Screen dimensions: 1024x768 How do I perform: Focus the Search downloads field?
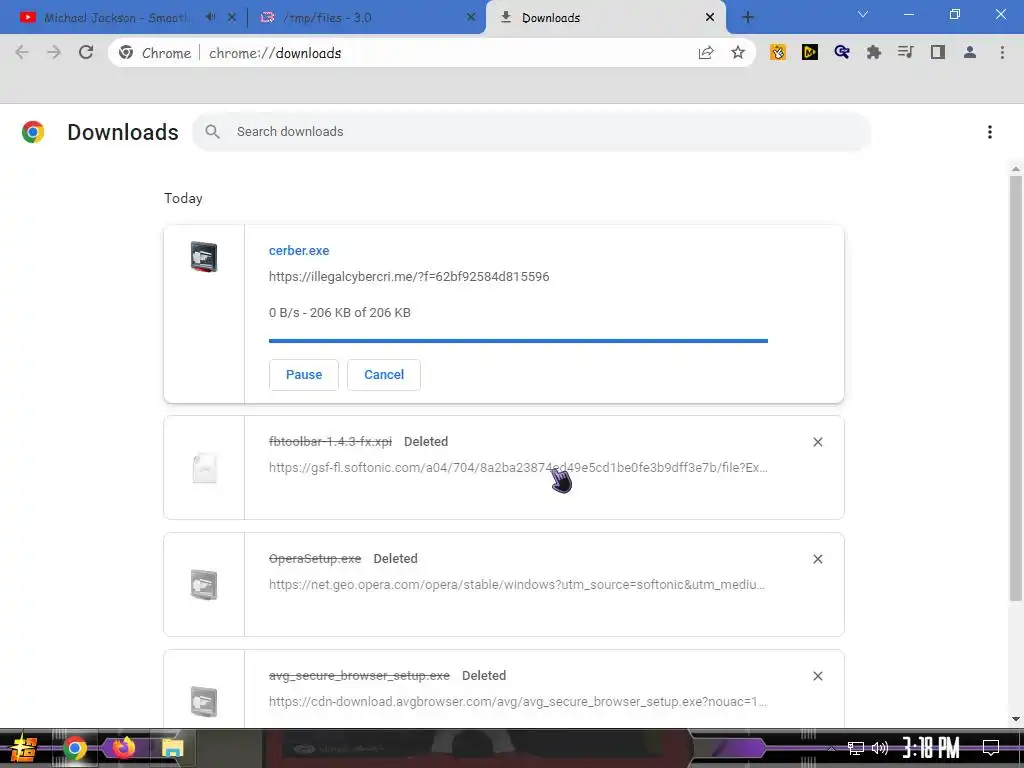point(532,131)
